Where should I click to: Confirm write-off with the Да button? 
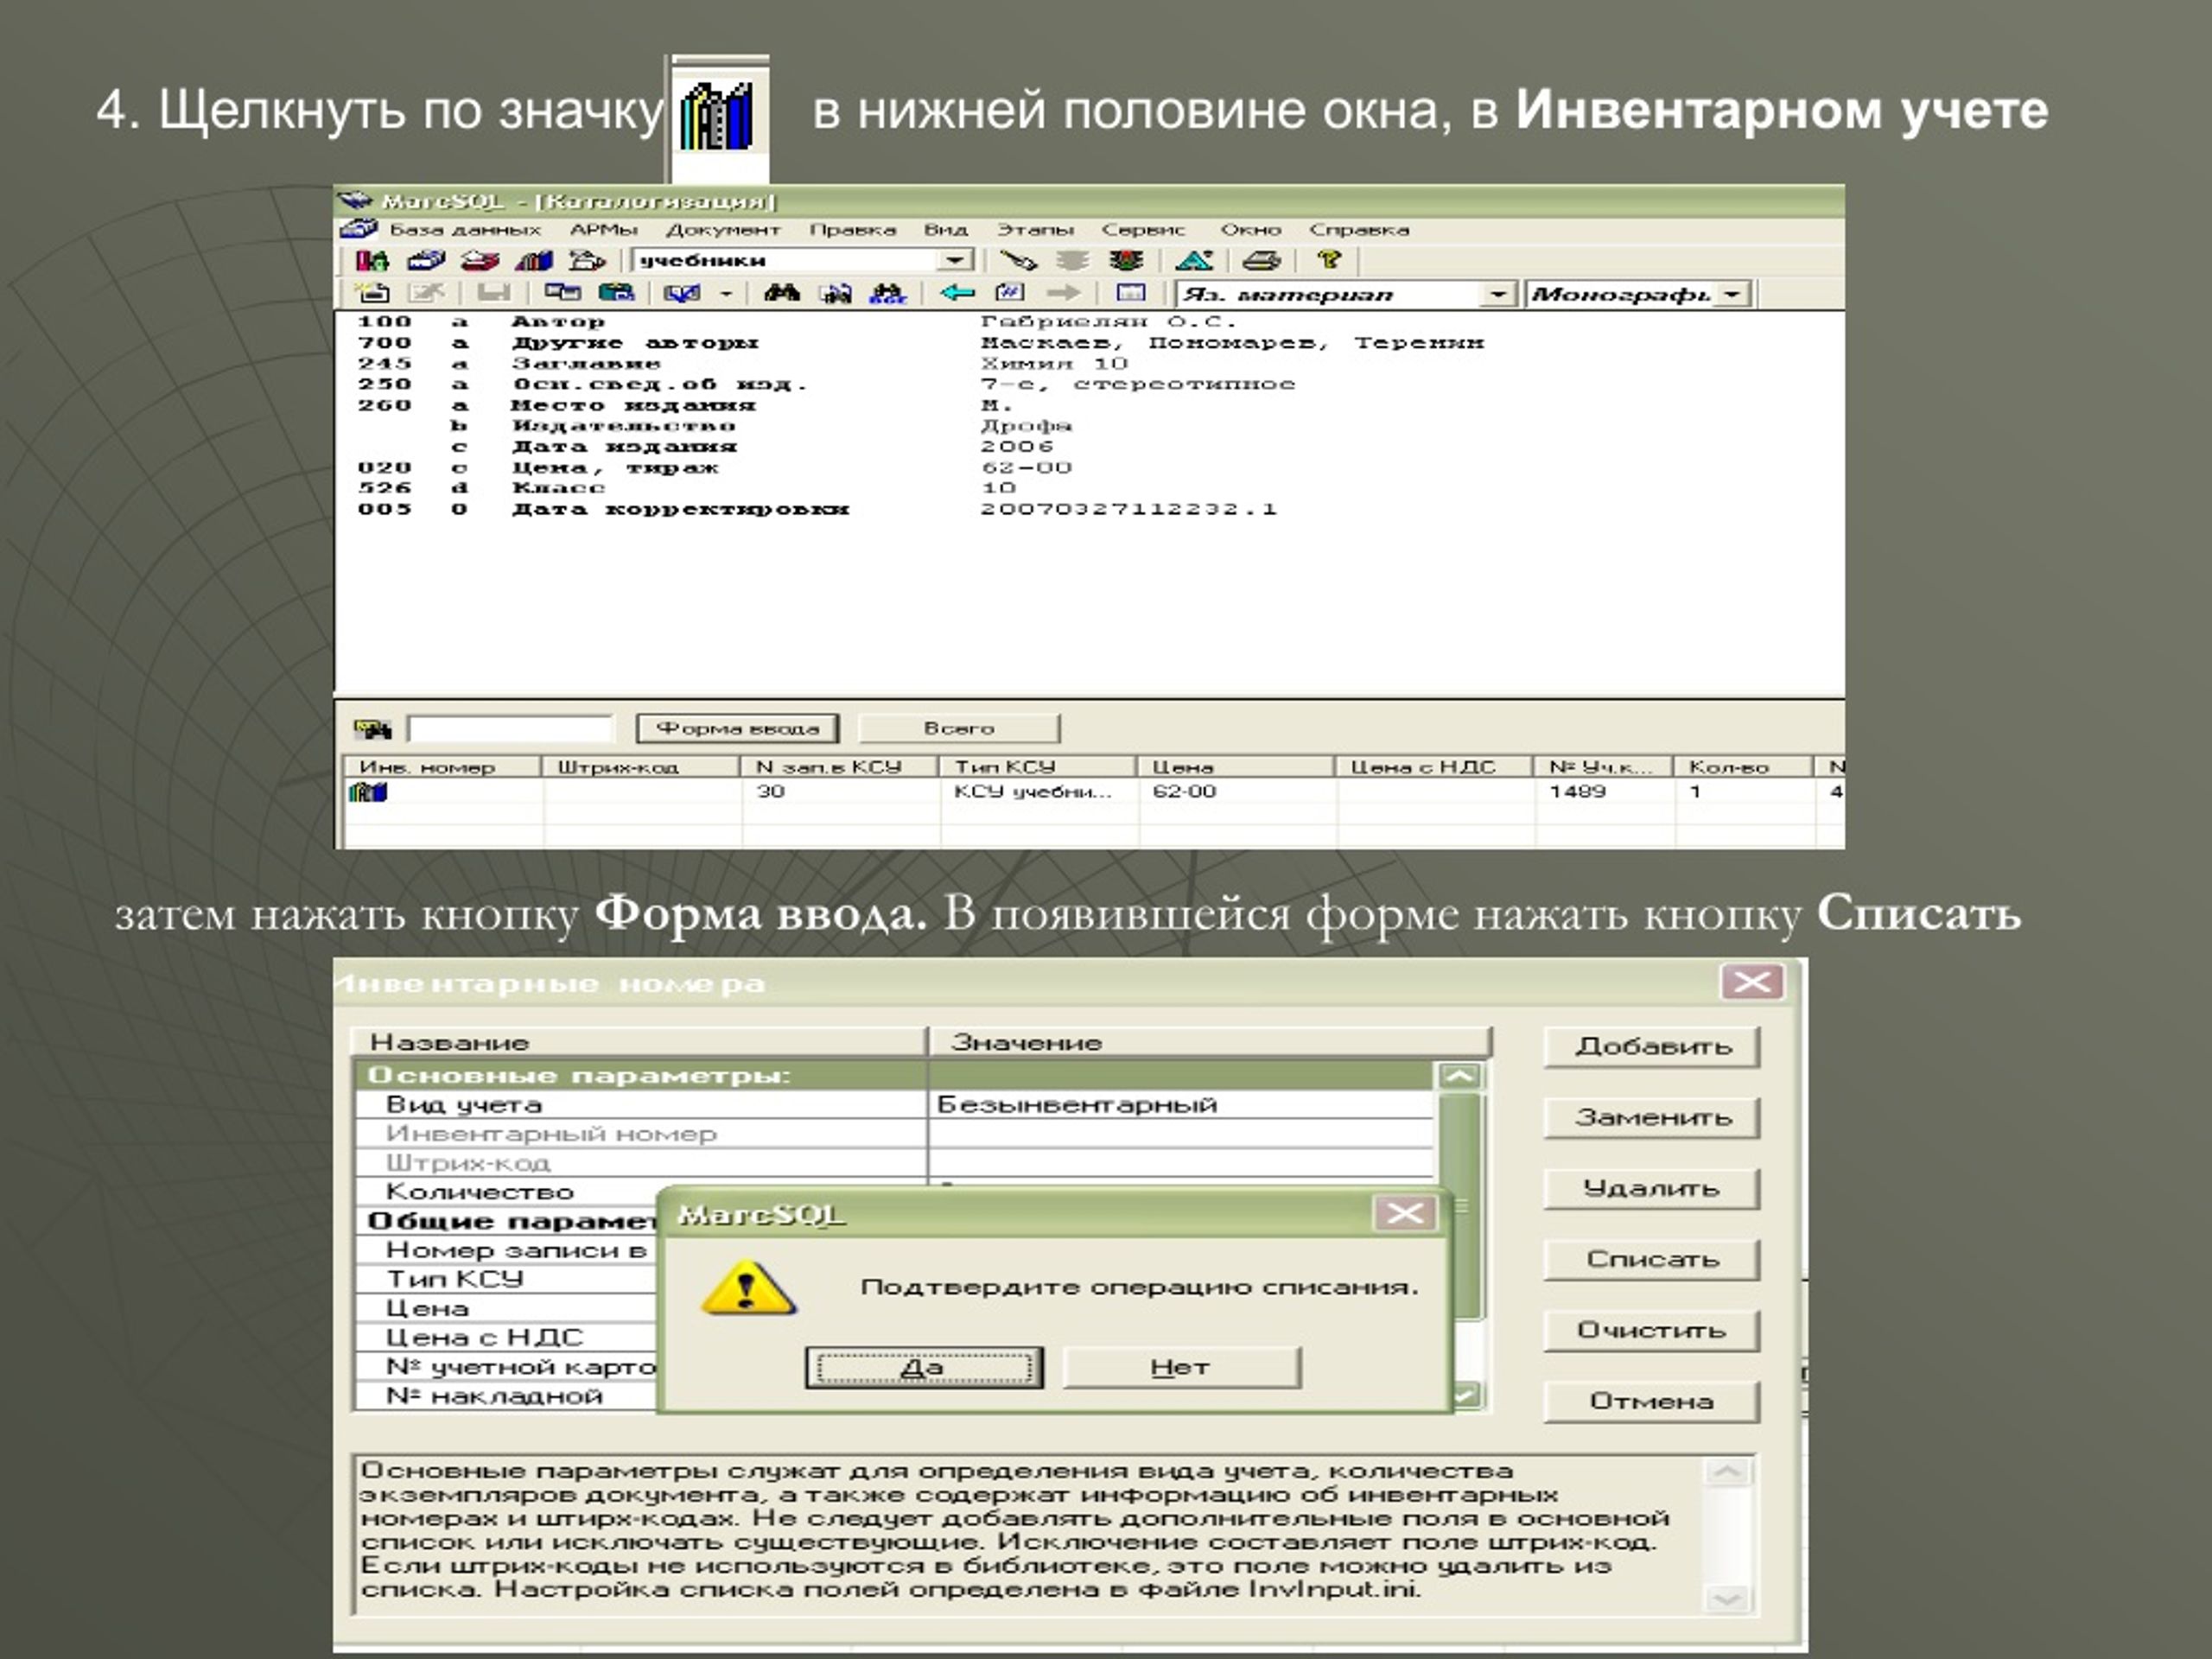[924, 1367]
